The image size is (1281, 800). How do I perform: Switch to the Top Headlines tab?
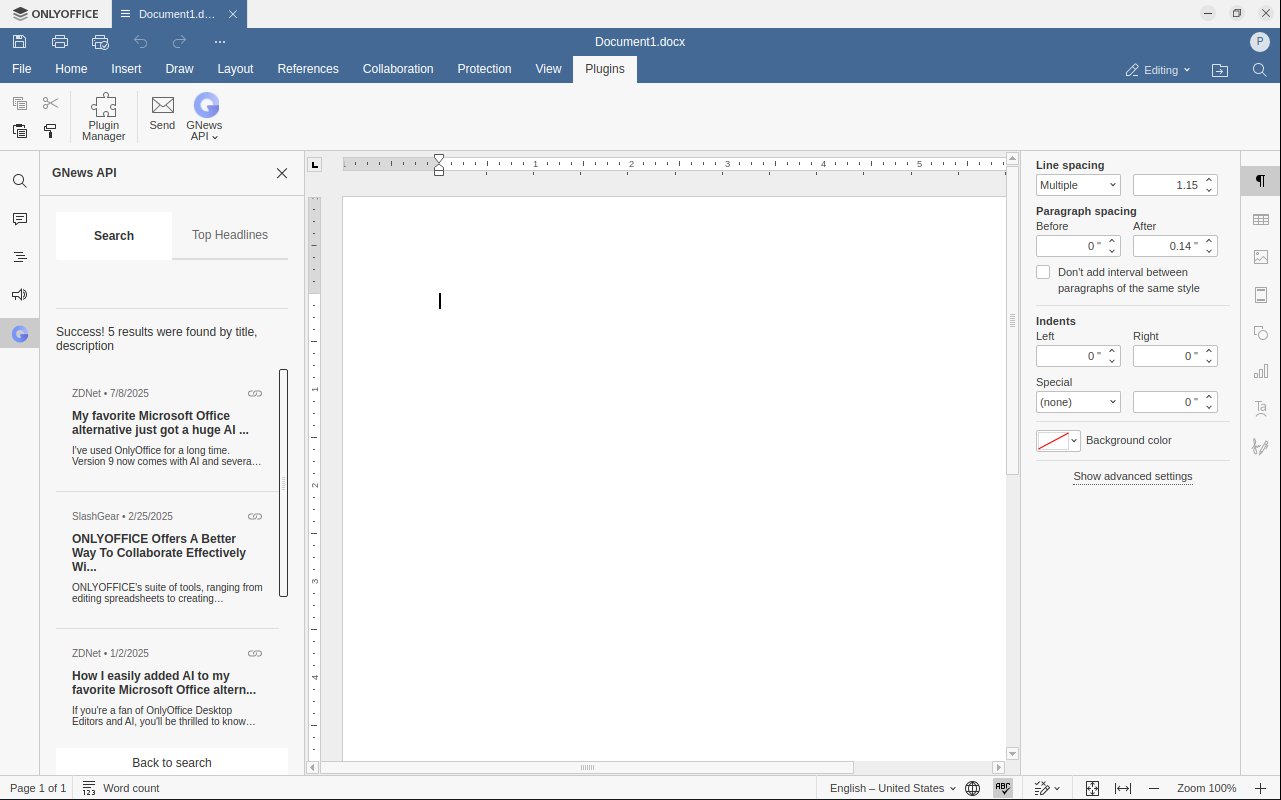click(230, 235)
